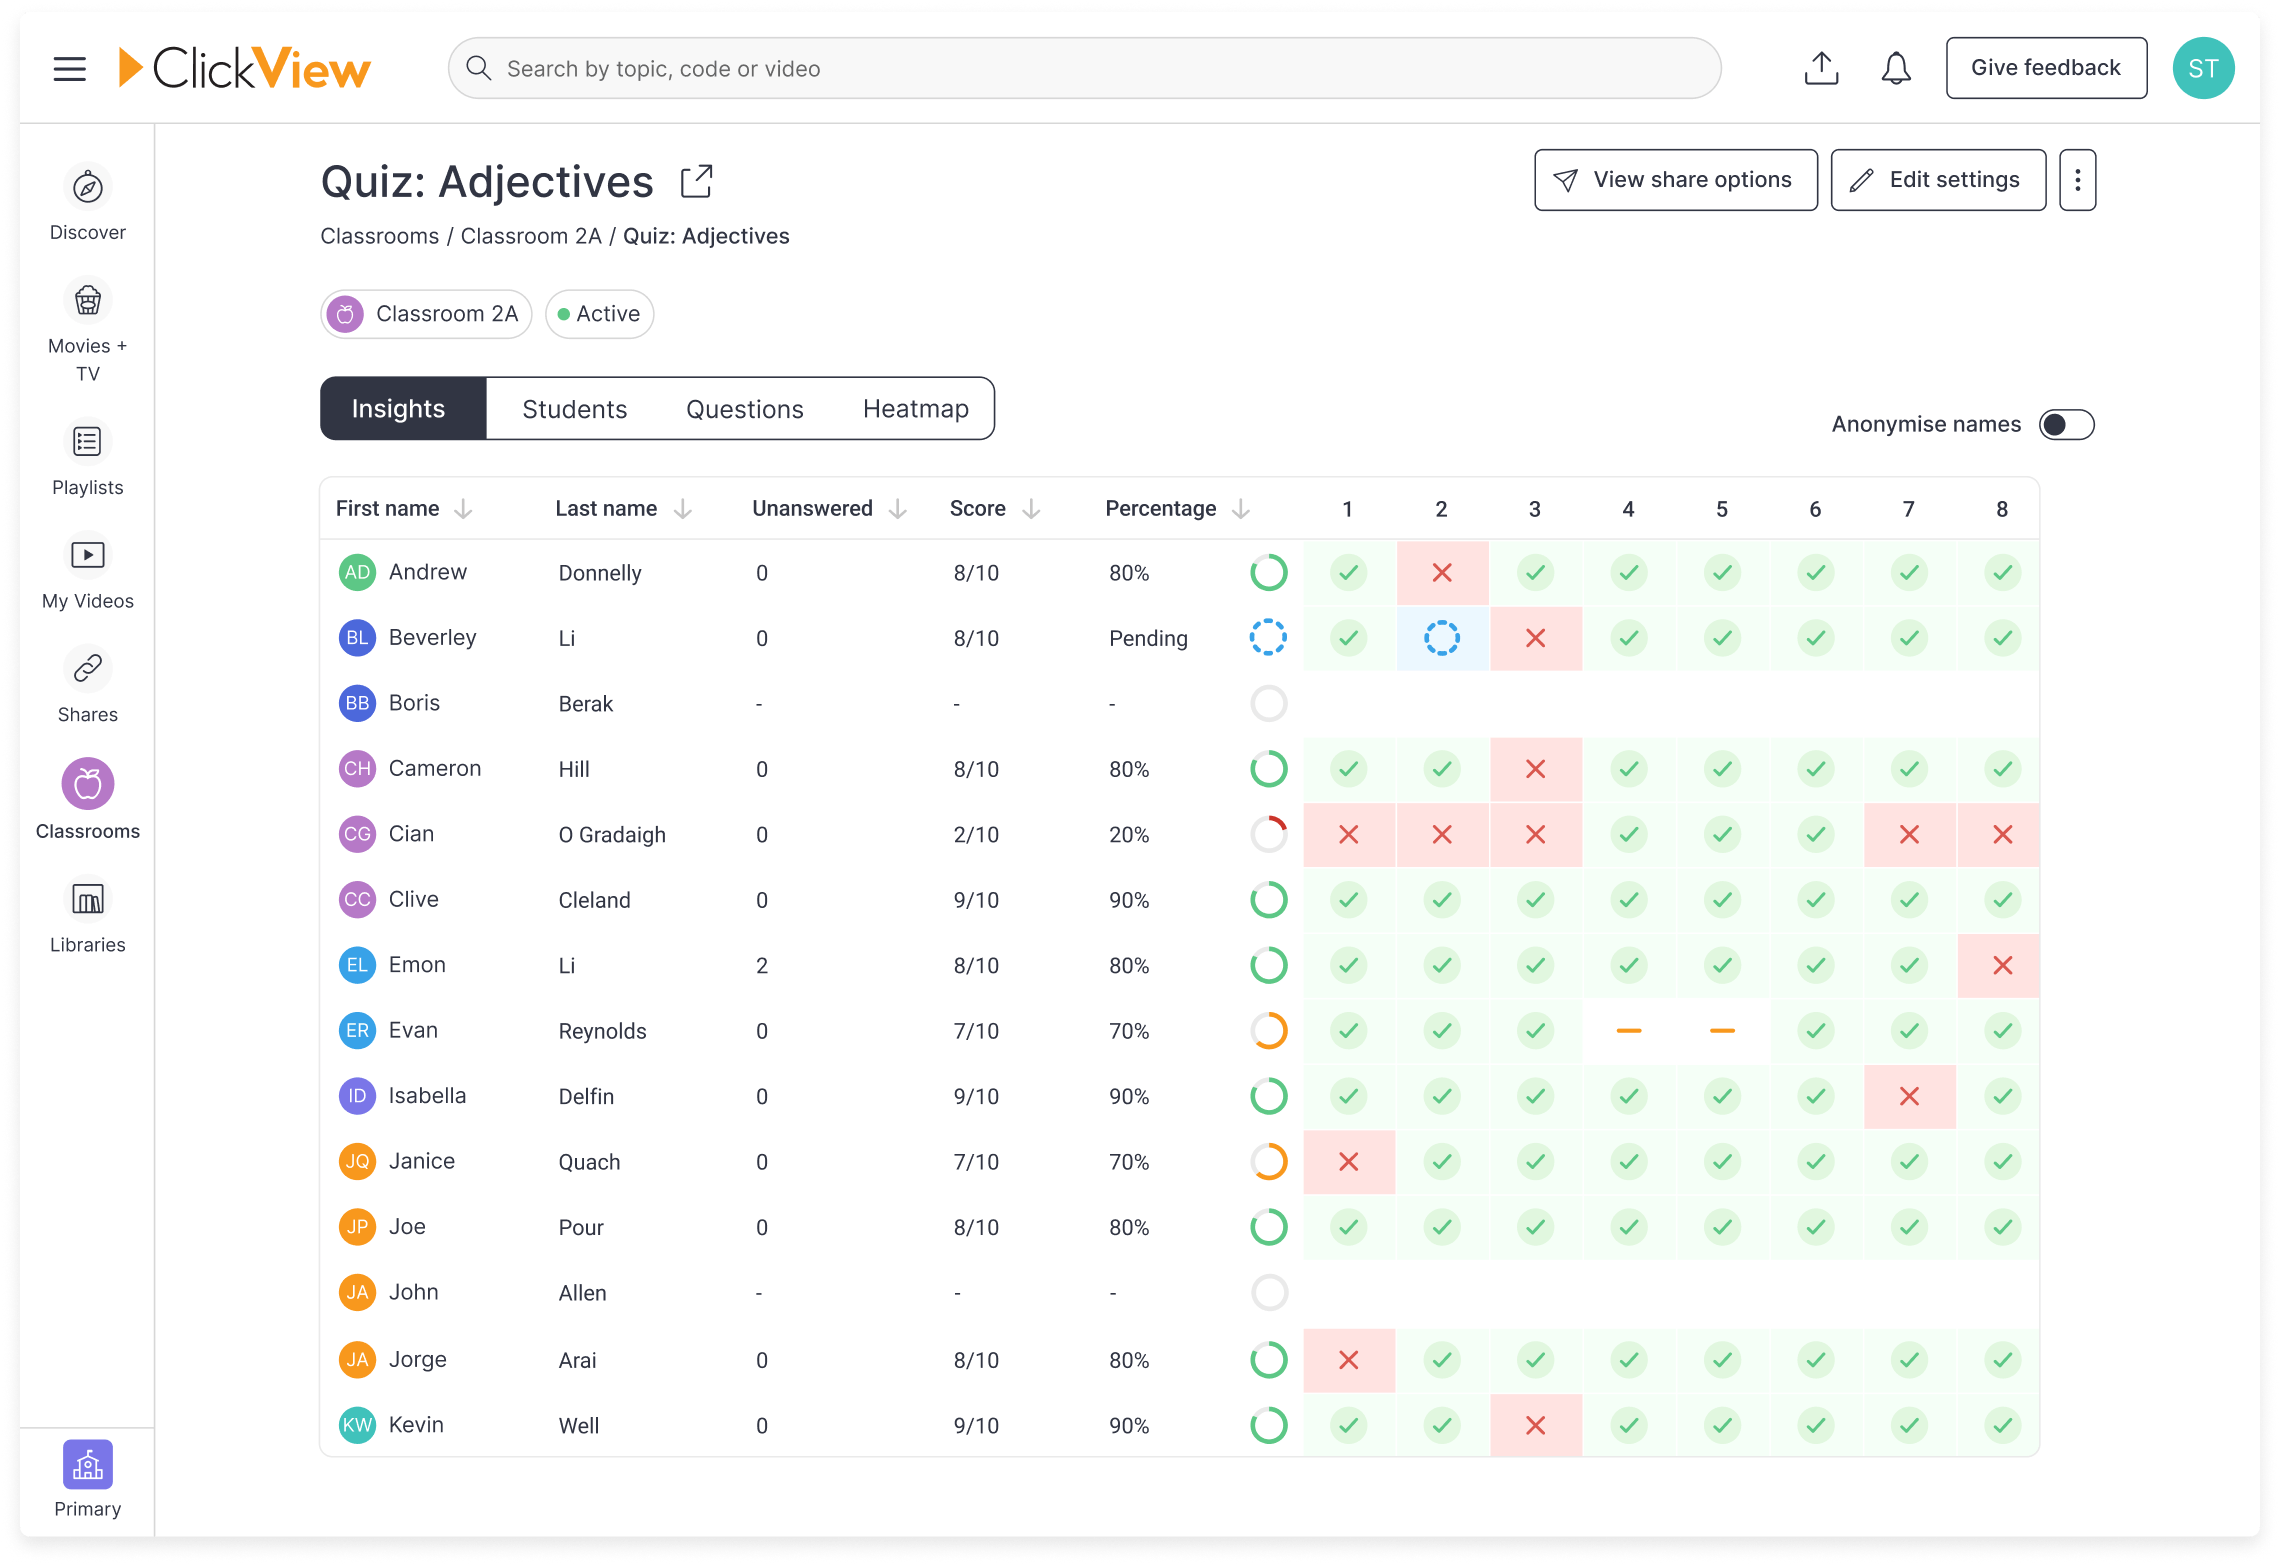The width and height of the screenshot is (2280, 1565).
Task: Switch to the Heatmap tab
Action: 914,408
